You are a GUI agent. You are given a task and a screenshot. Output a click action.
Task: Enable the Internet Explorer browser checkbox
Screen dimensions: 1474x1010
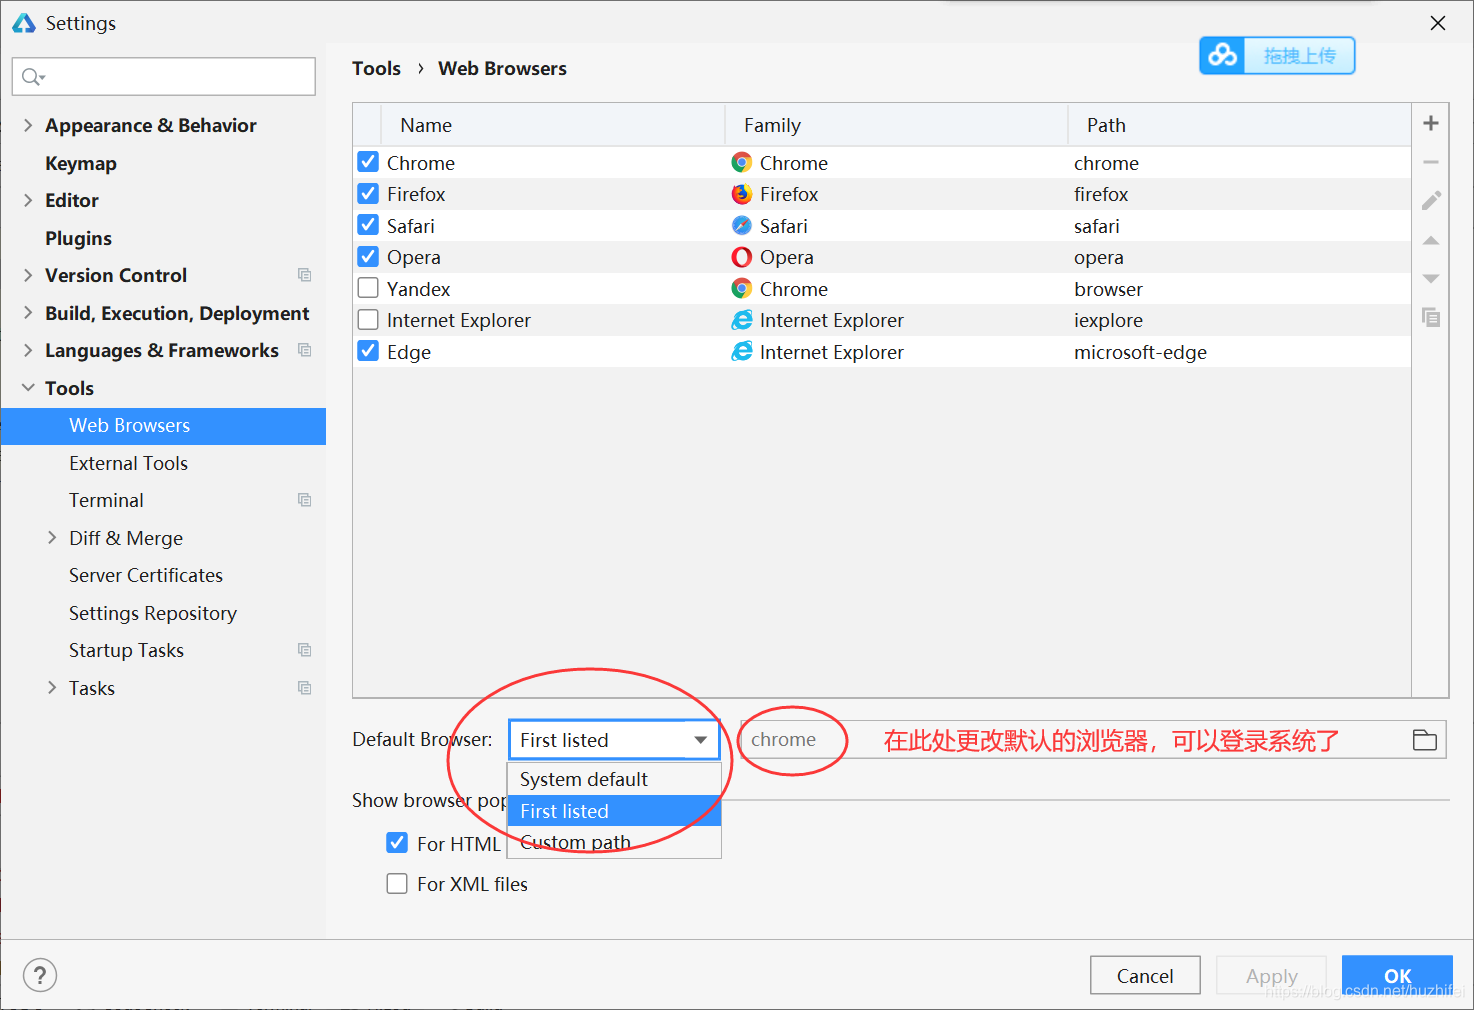(368, 320)
